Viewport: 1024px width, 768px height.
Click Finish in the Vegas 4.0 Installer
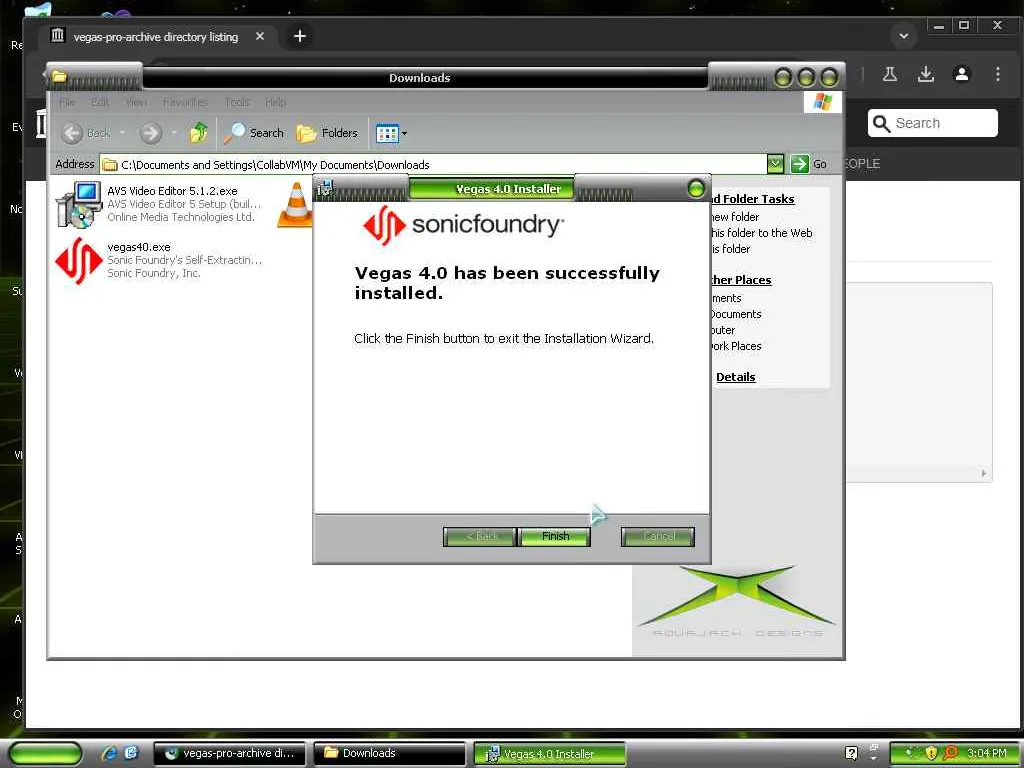pyautogui.click(x=555, y=536)
